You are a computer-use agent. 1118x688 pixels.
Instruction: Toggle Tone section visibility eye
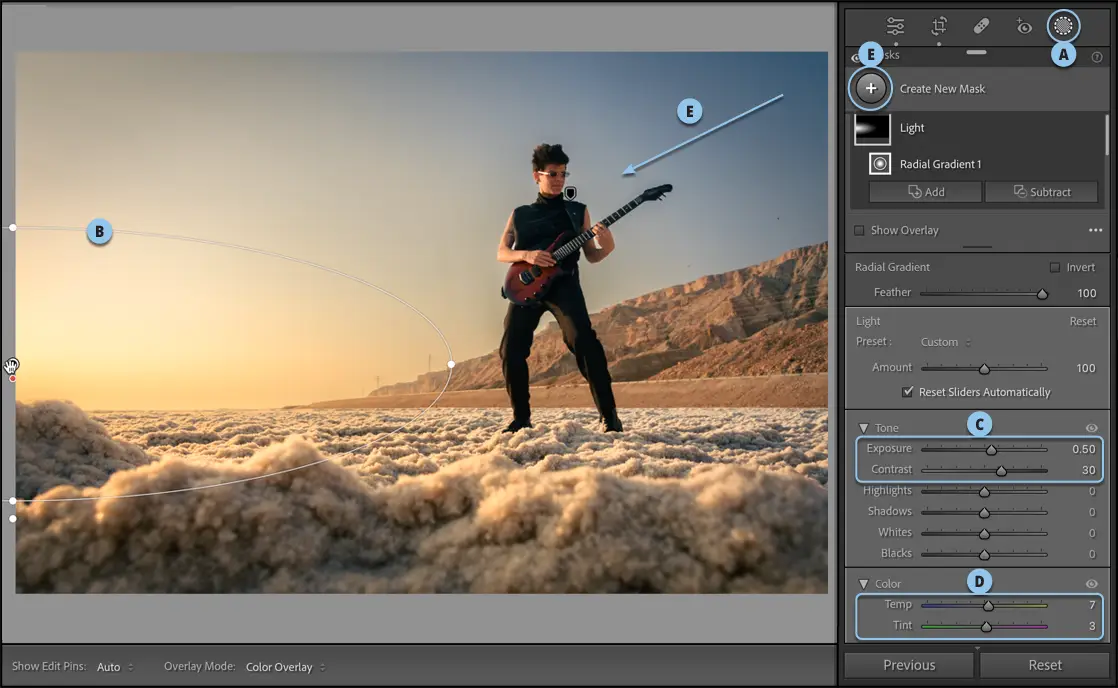click(1092, 428)
